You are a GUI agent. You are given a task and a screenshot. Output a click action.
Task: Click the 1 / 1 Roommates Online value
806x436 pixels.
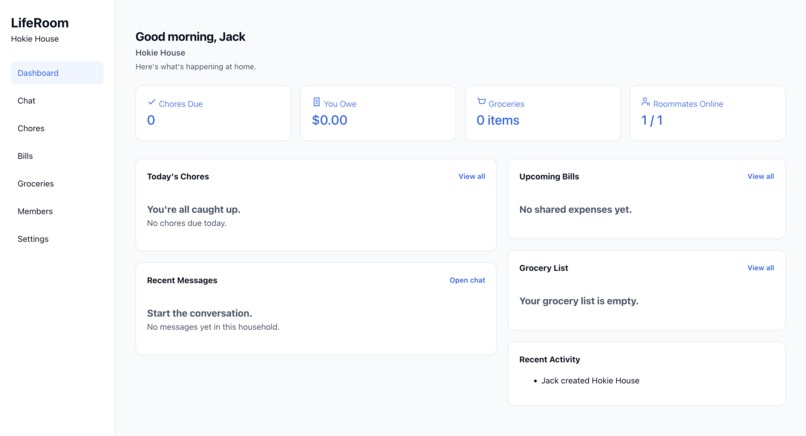click(x=652, y=120)
